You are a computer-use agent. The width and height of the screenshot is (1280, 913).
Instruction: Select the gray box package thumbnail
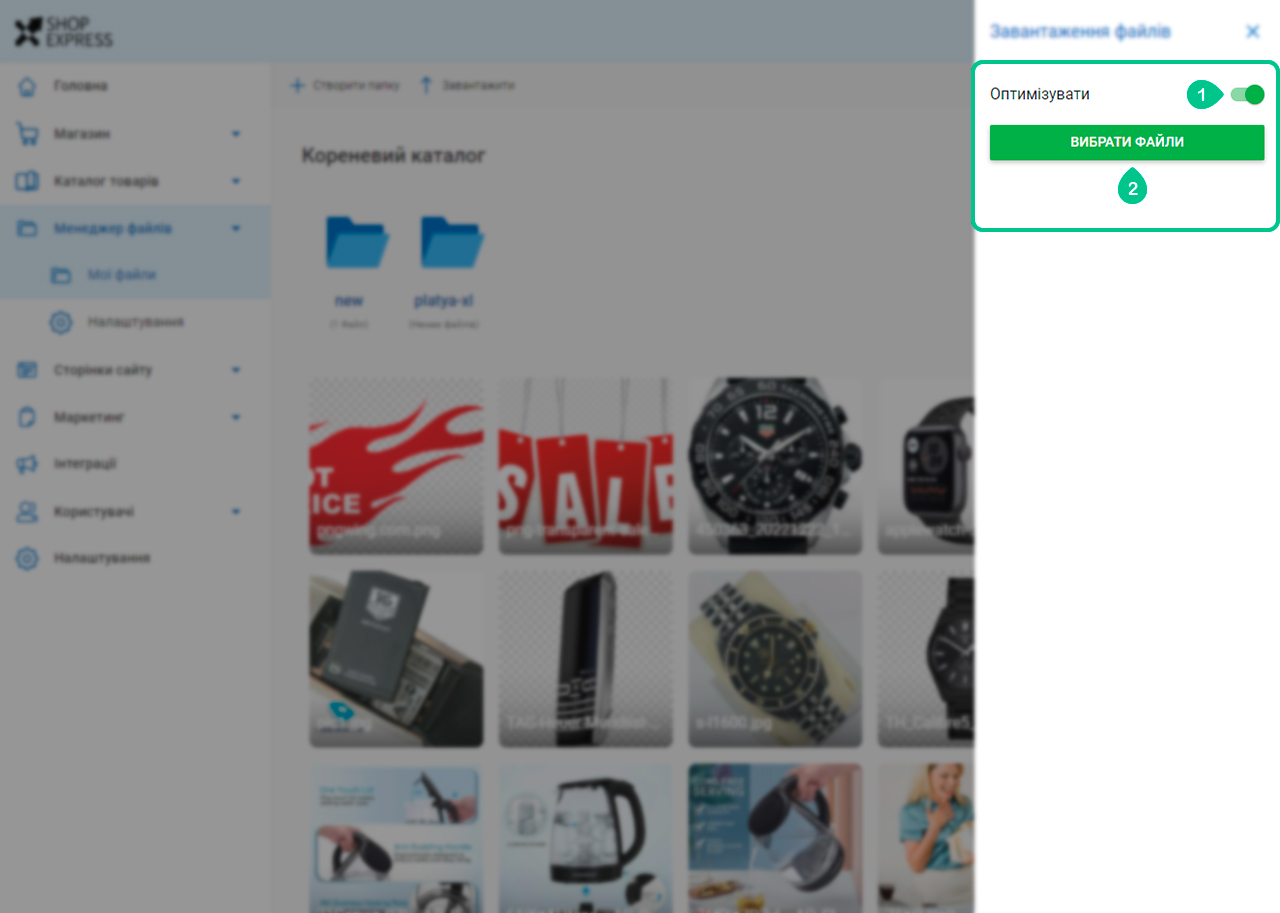pos(396,659)
